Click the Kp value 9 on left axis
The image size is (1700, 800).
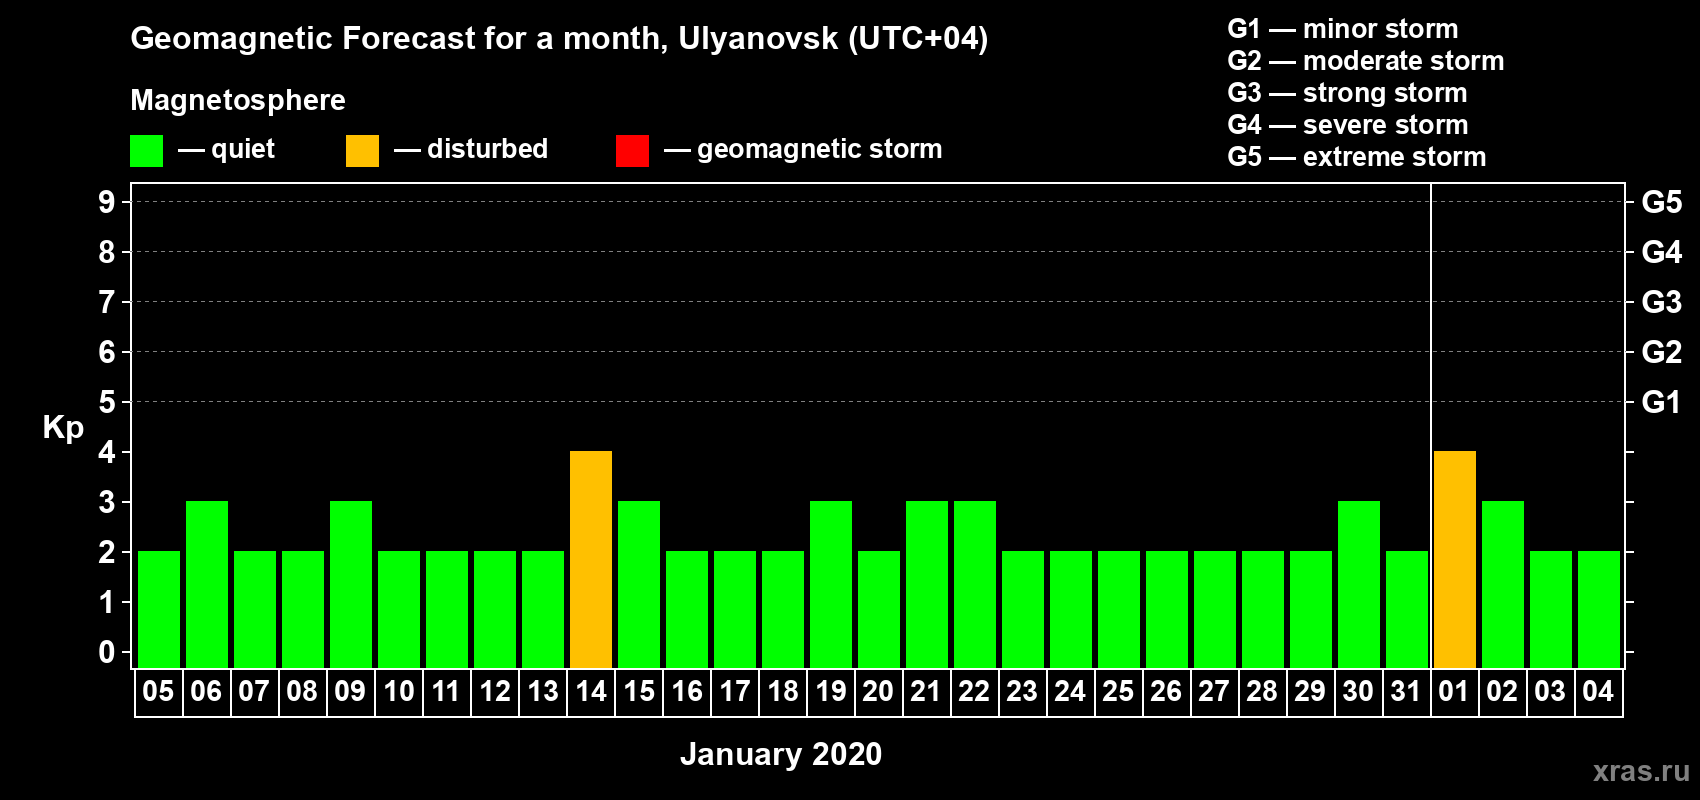pyautogui.click(x=107, y=202)
